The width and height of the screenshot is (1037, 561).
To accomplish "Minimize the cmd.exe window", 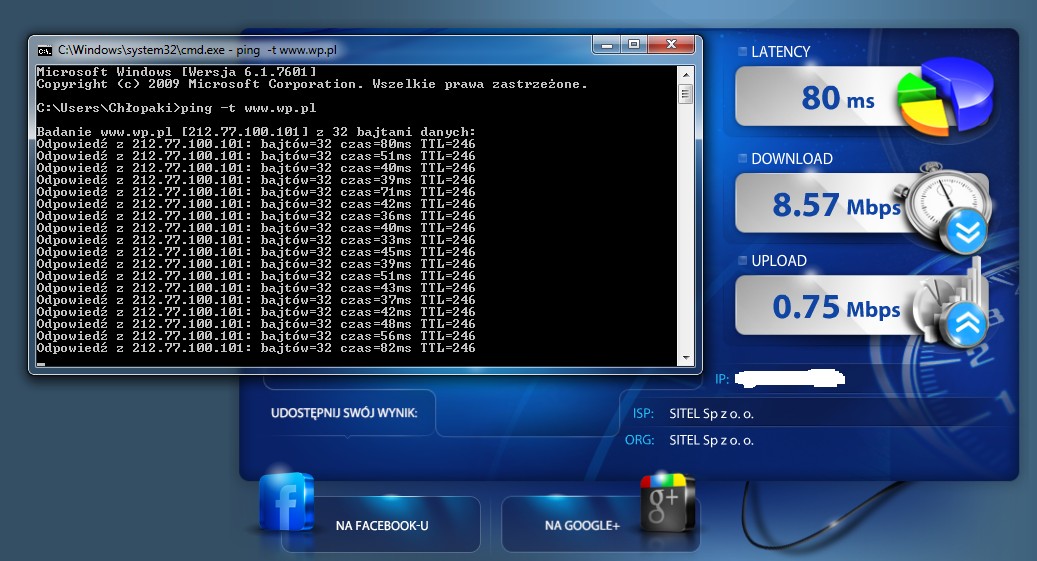I will click(x=606, y=45).
